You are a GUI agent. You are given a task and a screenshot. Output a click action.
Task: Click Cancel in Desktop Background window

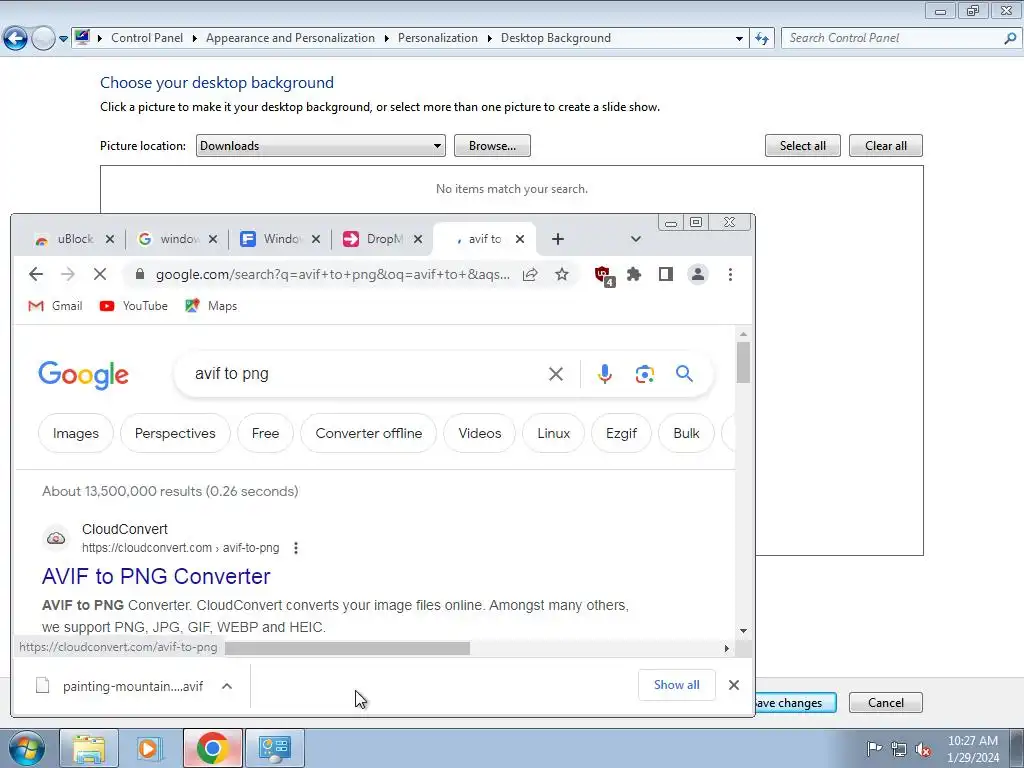[x=886, y=703]
